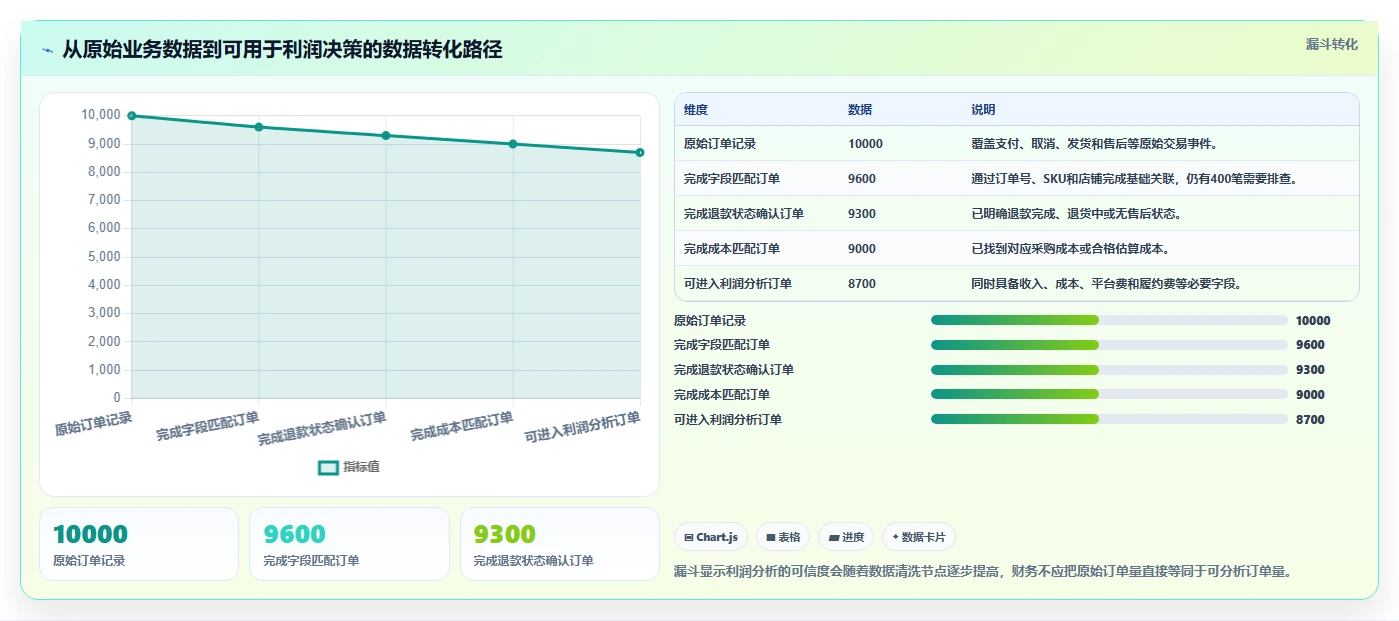Click the 9300 value beside the progress bar
Viewport: 1399px width, 621px height.
coord(1310,370)
